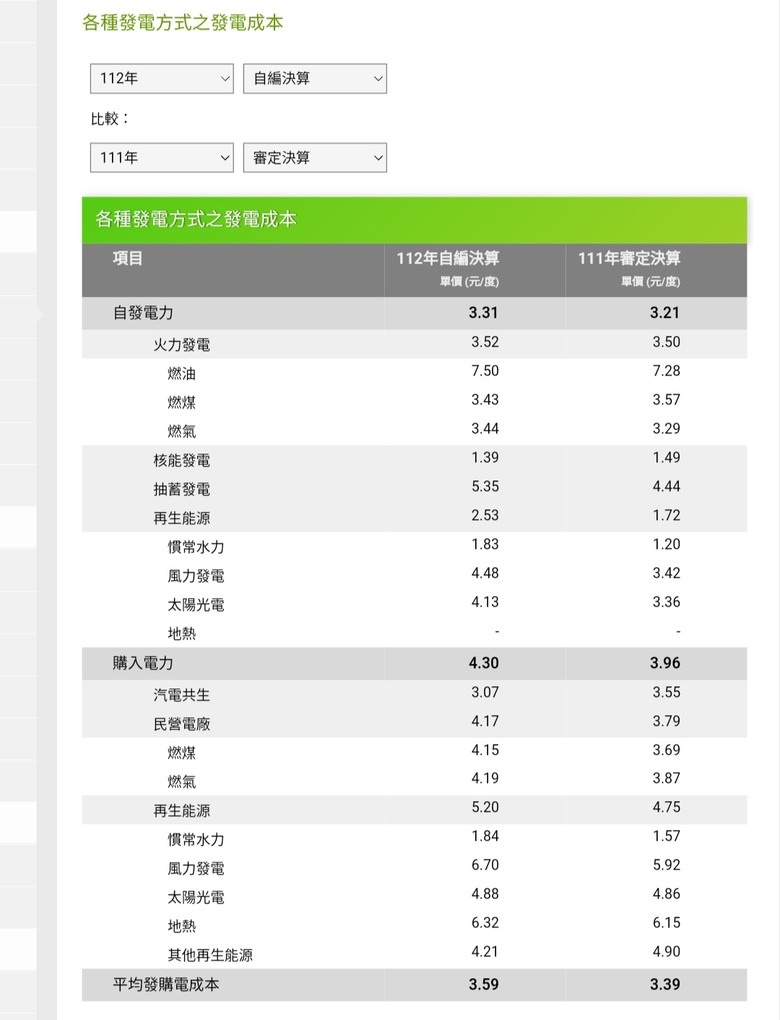Click the 4.44 value for 抽蓄發電

coord(667,487)
